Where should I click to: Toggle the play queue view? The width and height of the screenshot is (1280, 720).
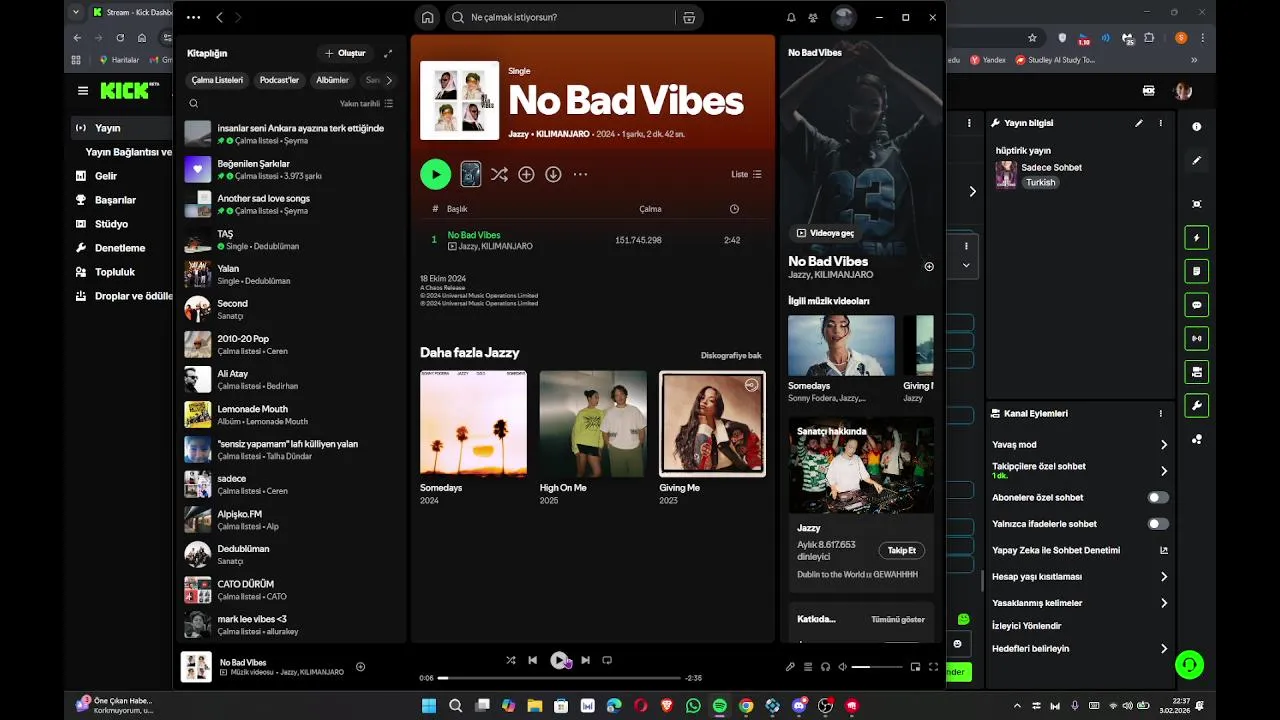tap(808, 667)
